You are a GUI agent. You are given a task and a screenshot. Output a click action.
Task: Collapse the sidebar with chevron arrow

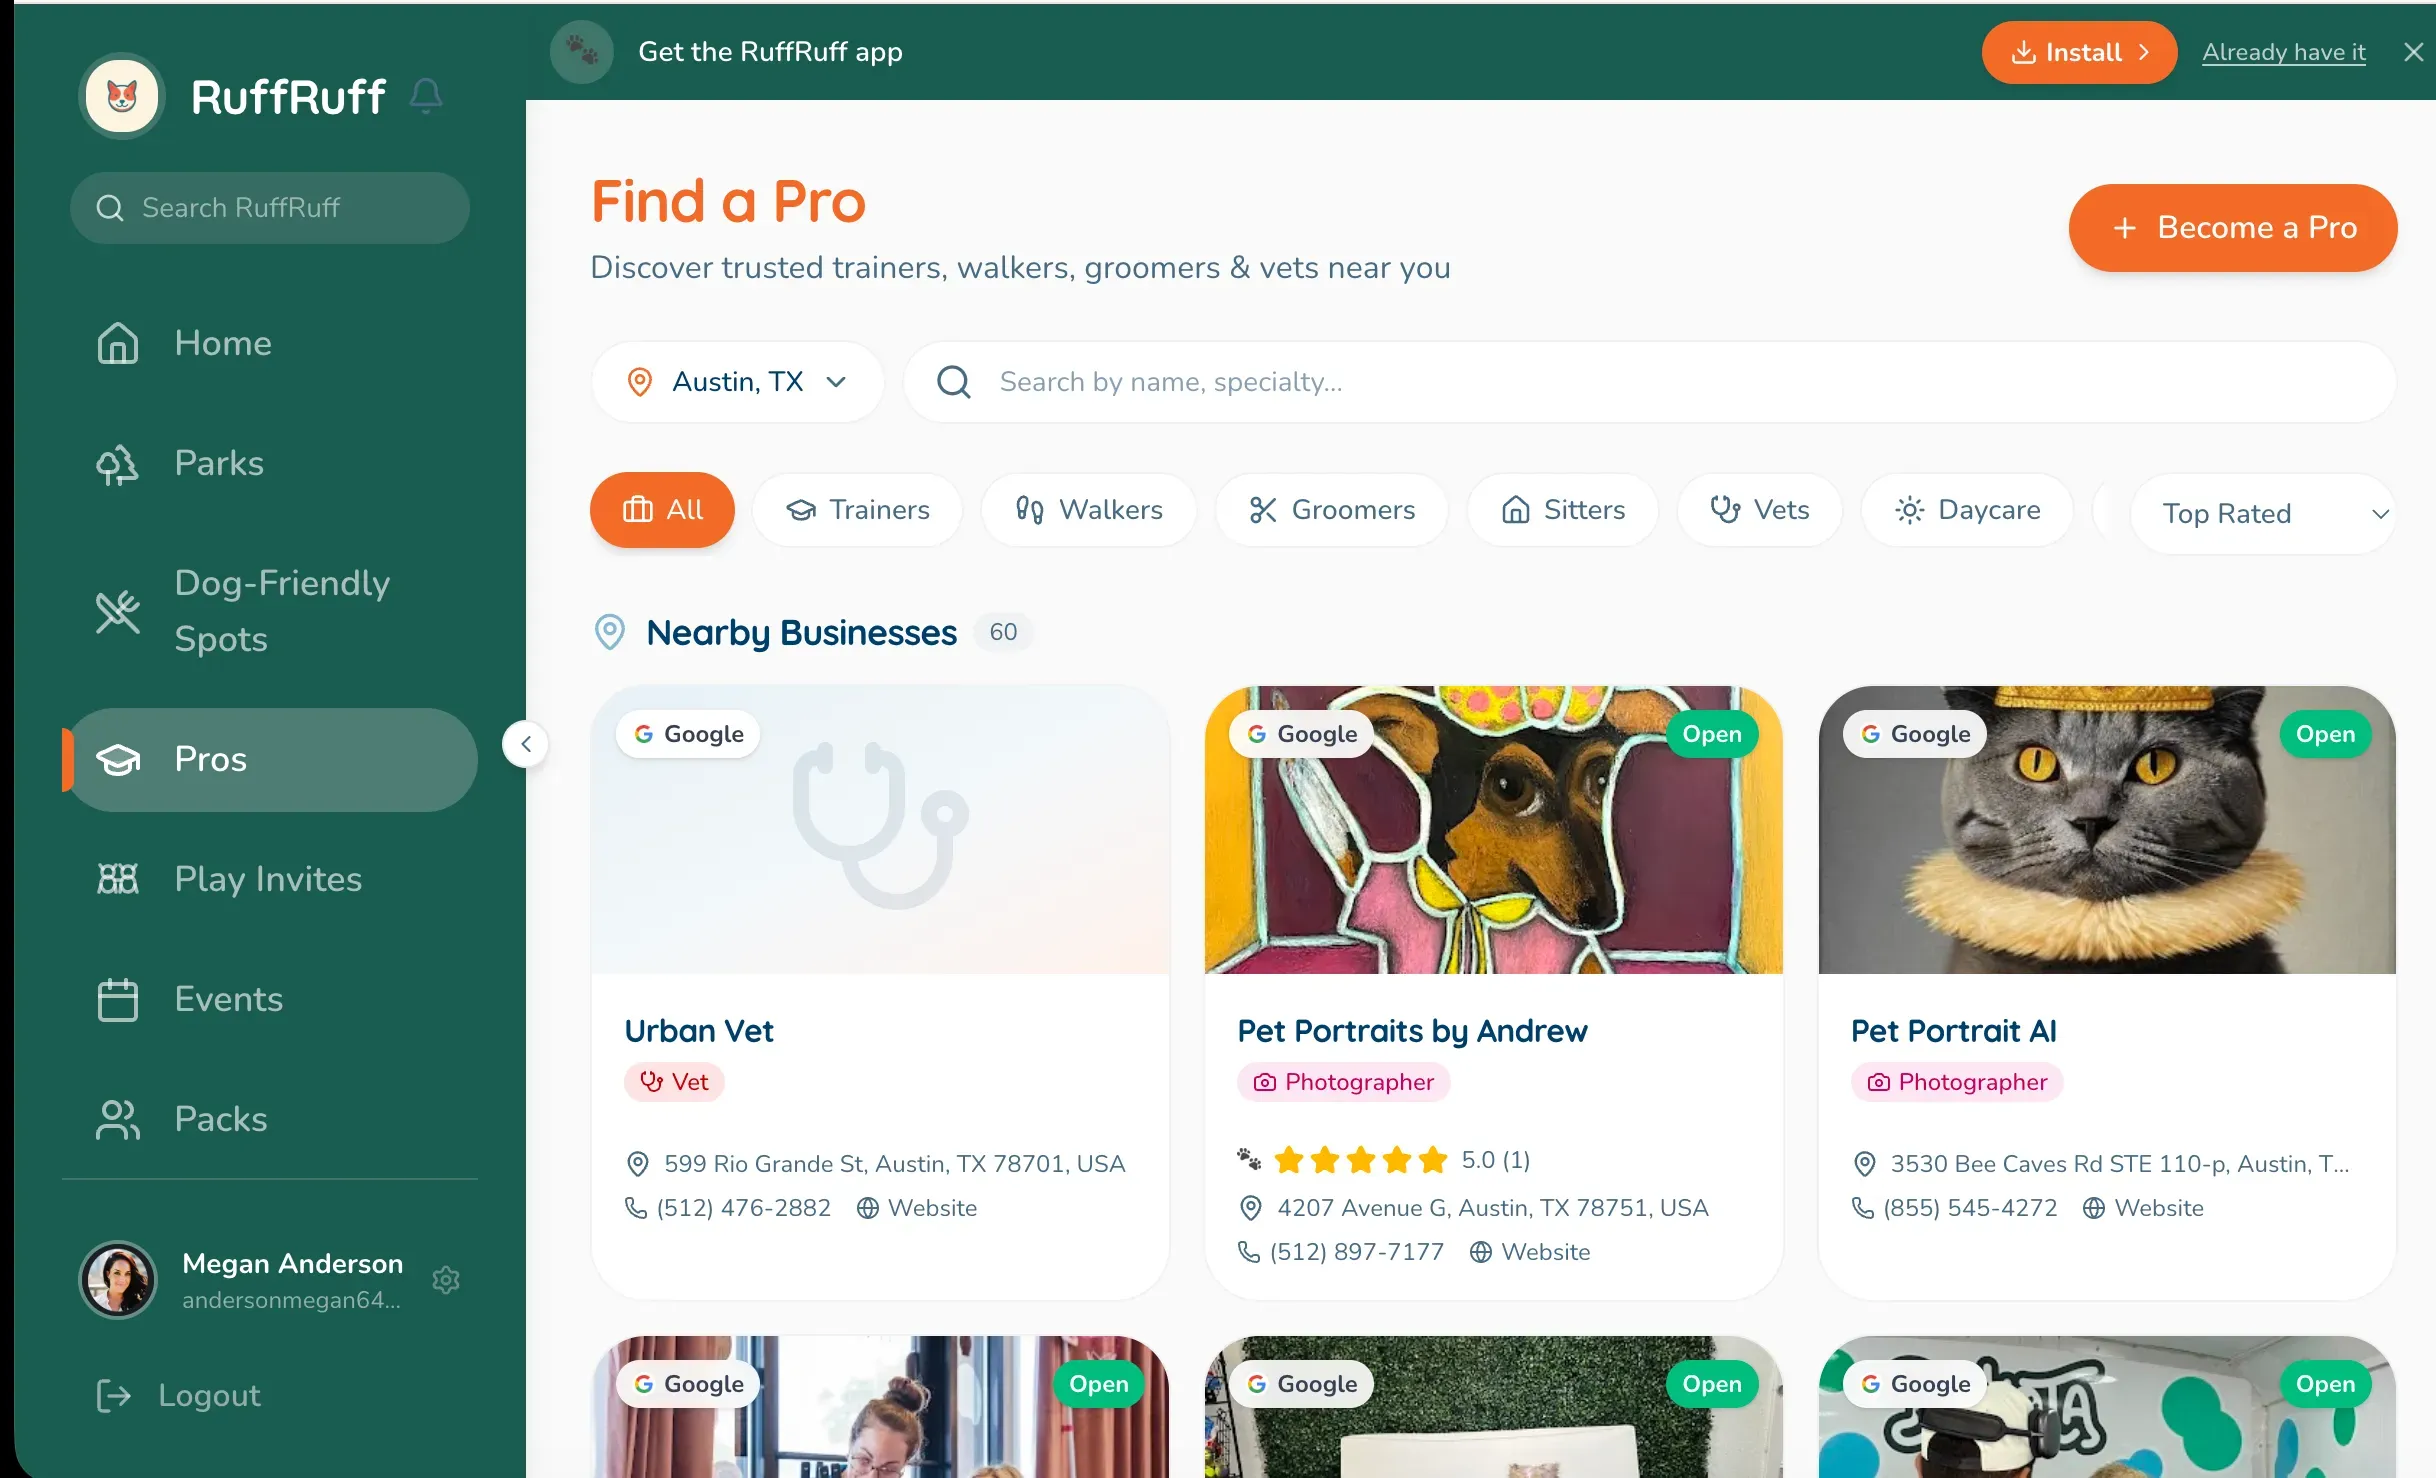point(526,744)
